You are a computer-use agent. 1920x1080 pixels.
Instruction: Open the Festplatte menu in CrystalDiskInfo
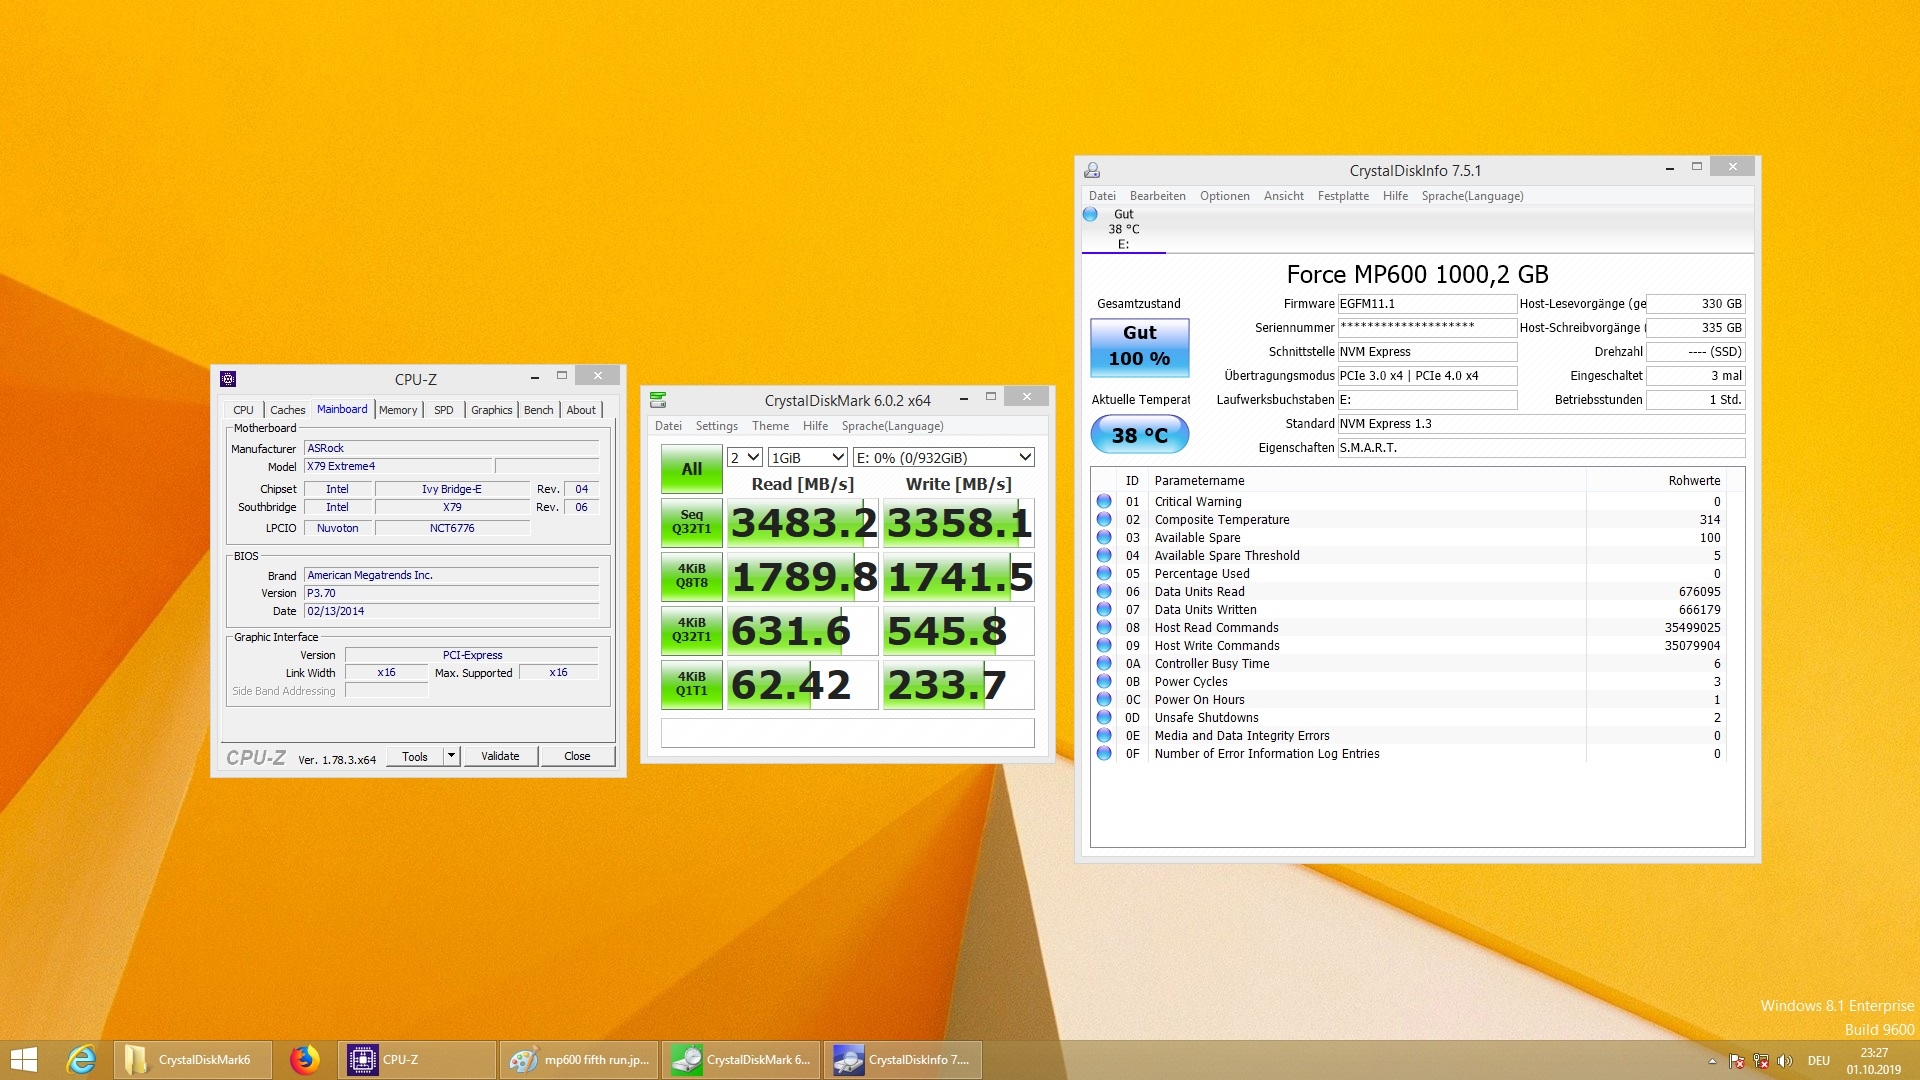click(1343, 196)
